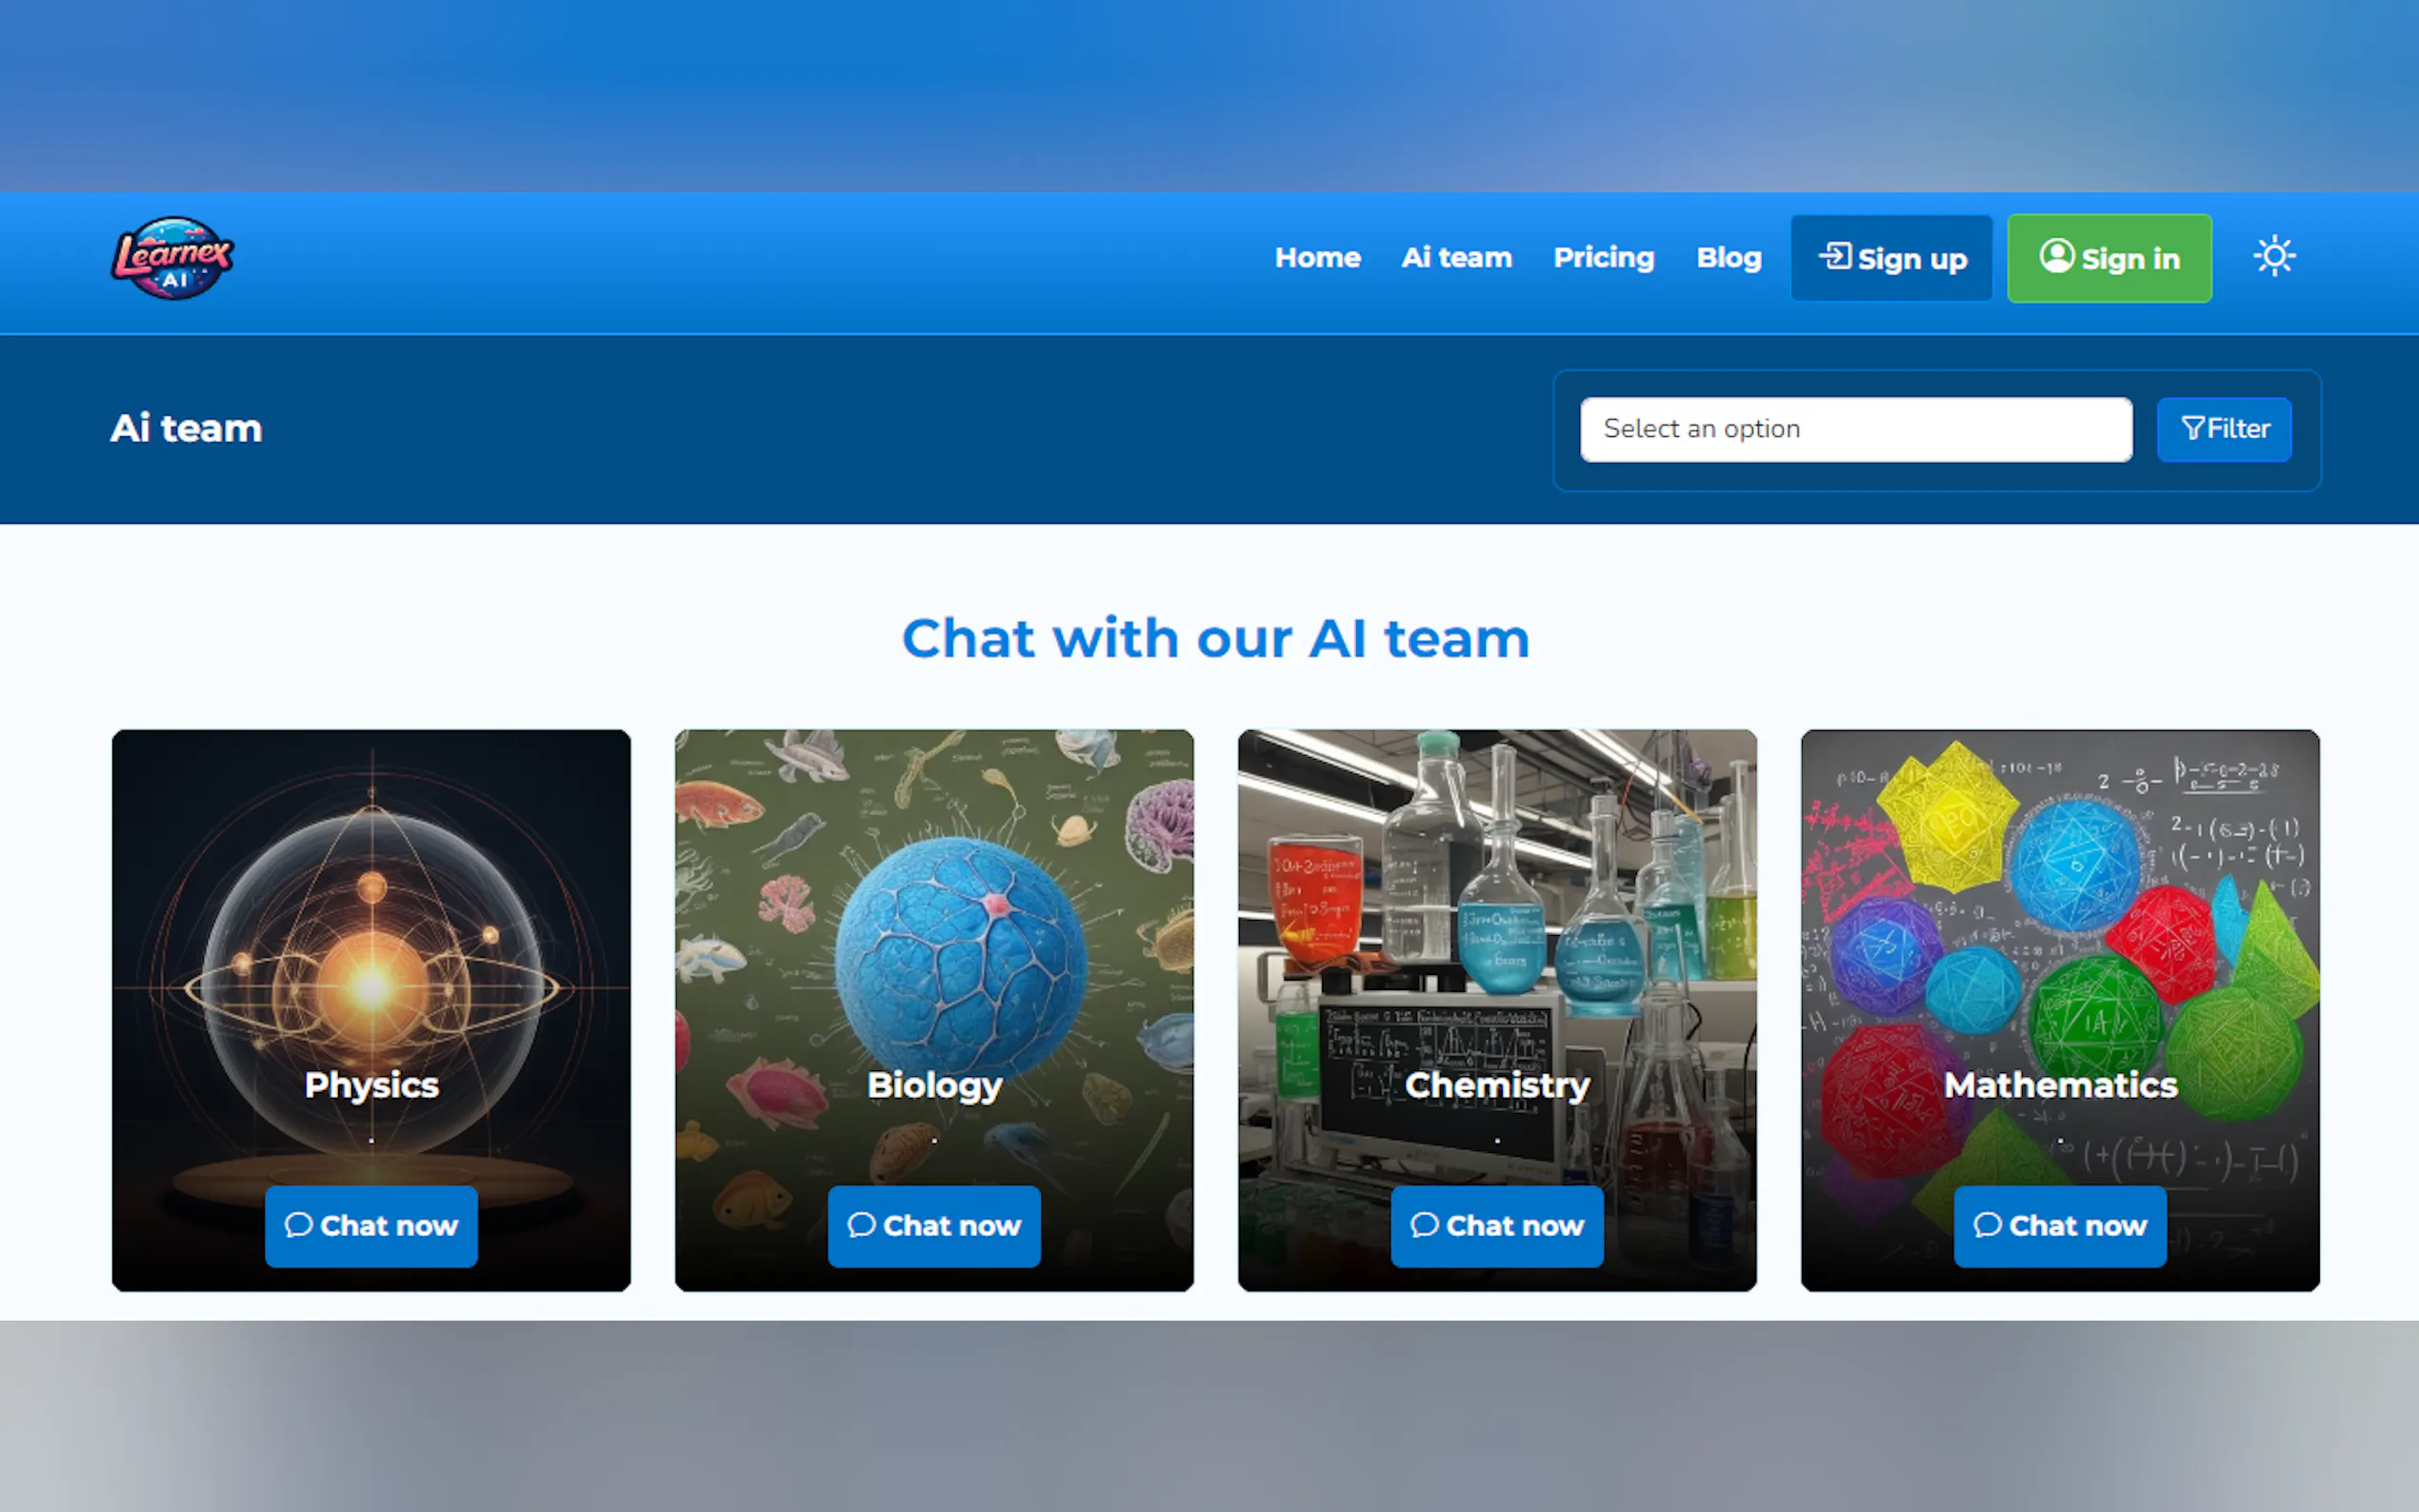Click the Chemistry chat bubble icon
Image resolution: width=2419 pixels, height=1512 pixels.
[1424, 1225]
